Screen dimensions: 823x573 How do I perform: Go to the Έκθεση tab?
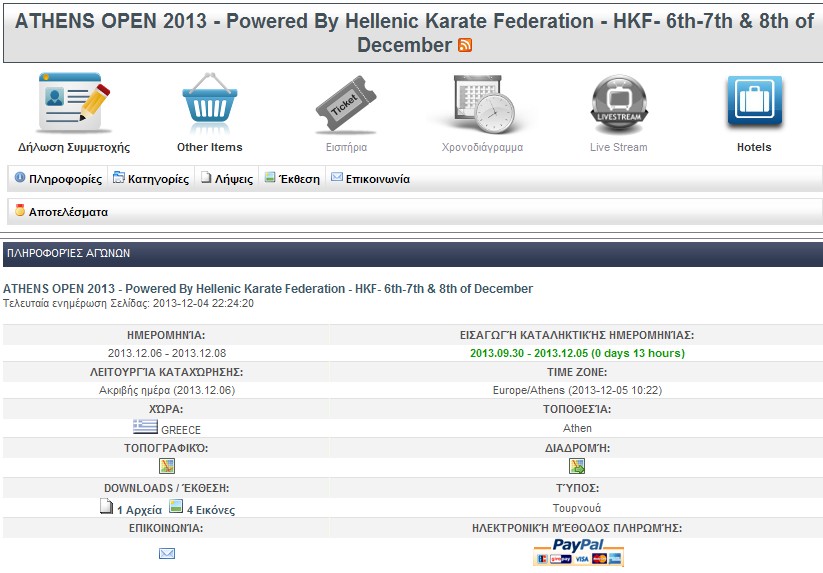pyautogui.click(x=292, y=179)
